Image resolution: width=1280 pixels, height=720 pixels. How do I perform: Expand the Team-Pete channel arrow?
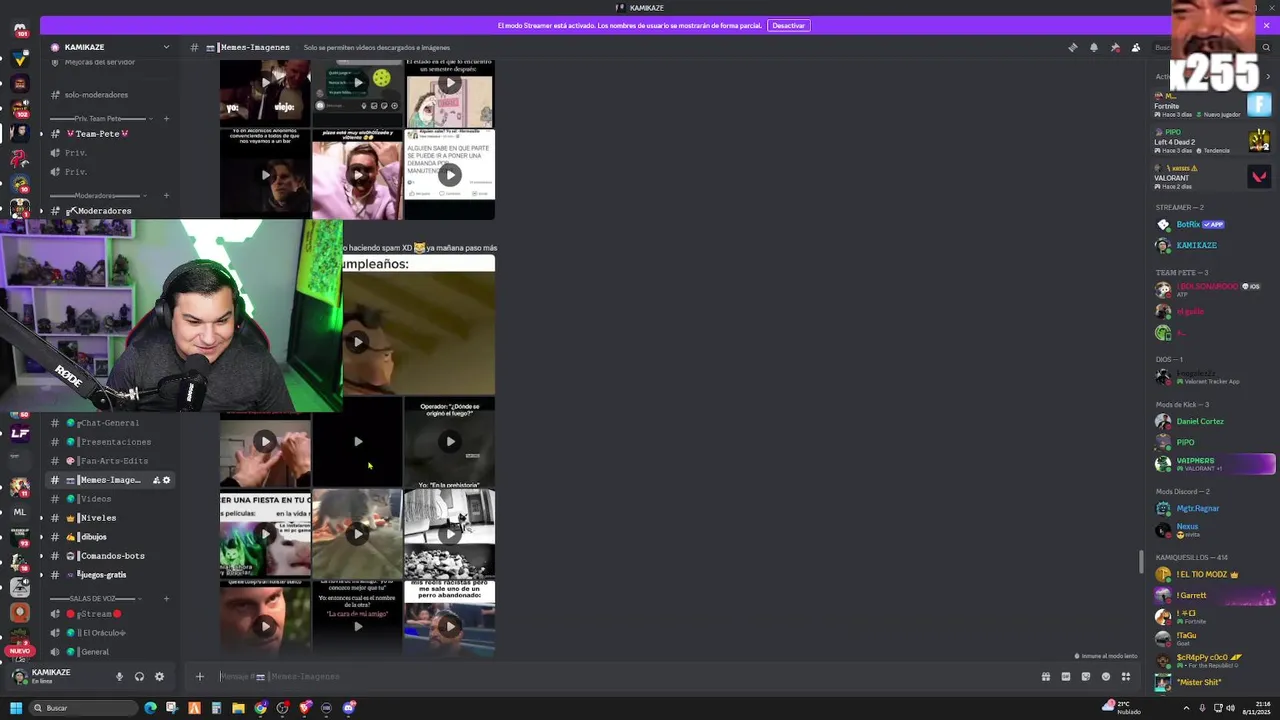41,134
